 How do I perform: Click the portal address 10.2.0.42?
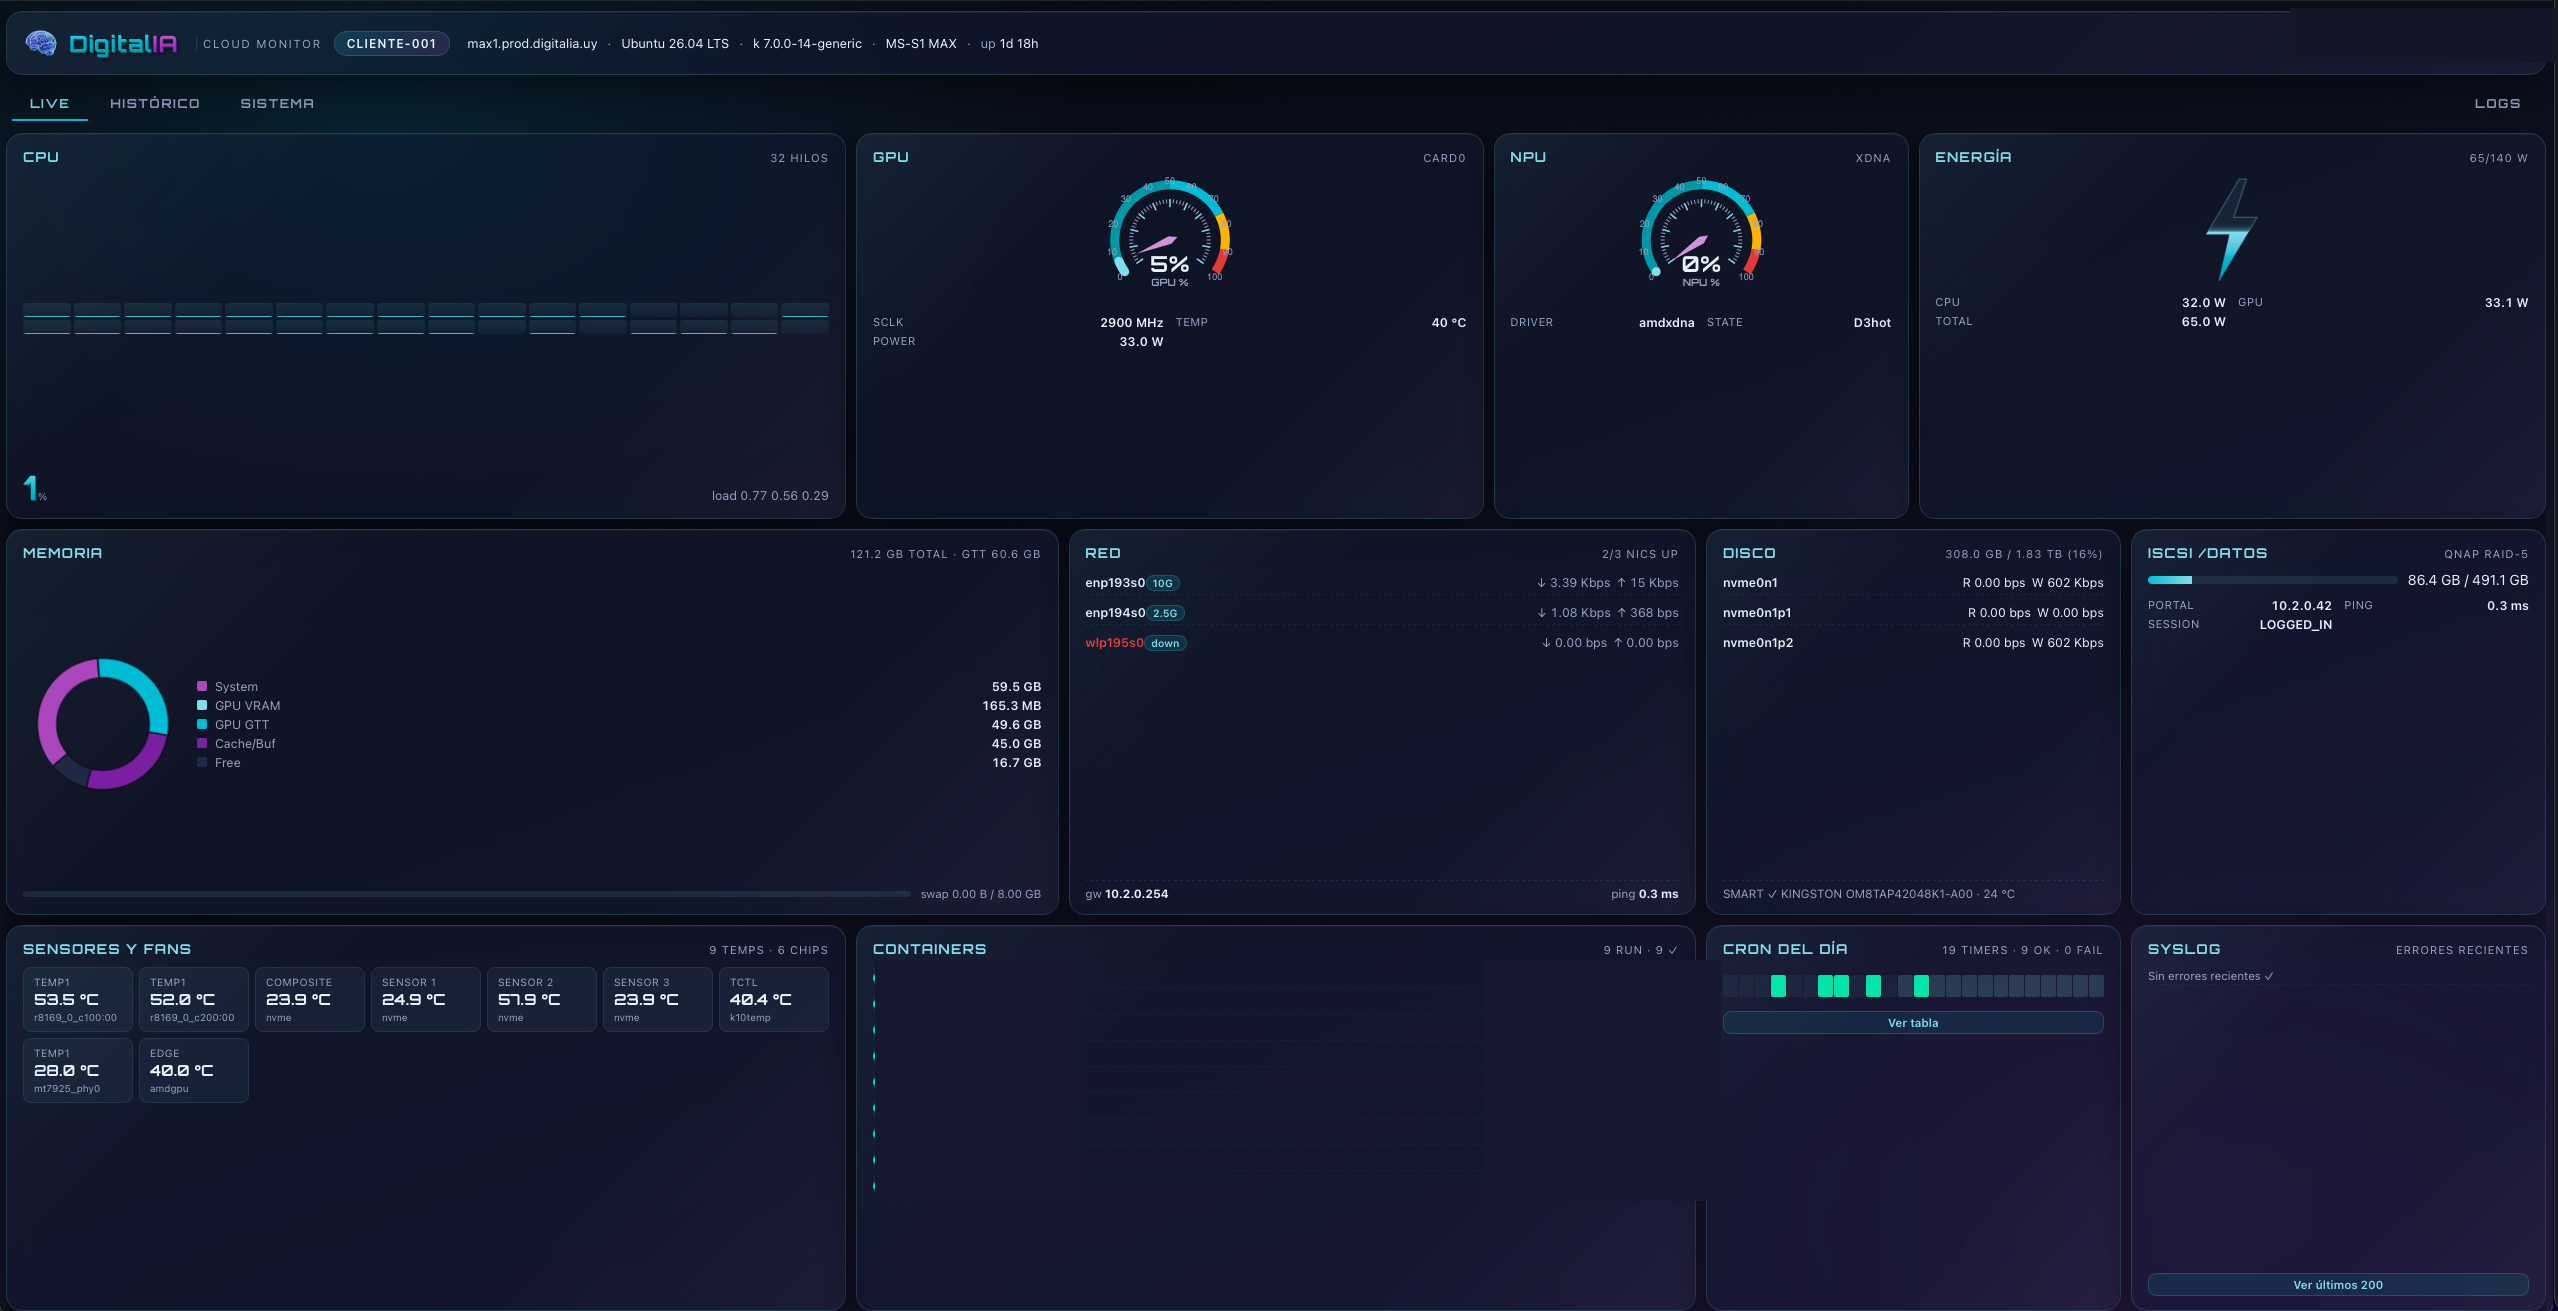2301,605
